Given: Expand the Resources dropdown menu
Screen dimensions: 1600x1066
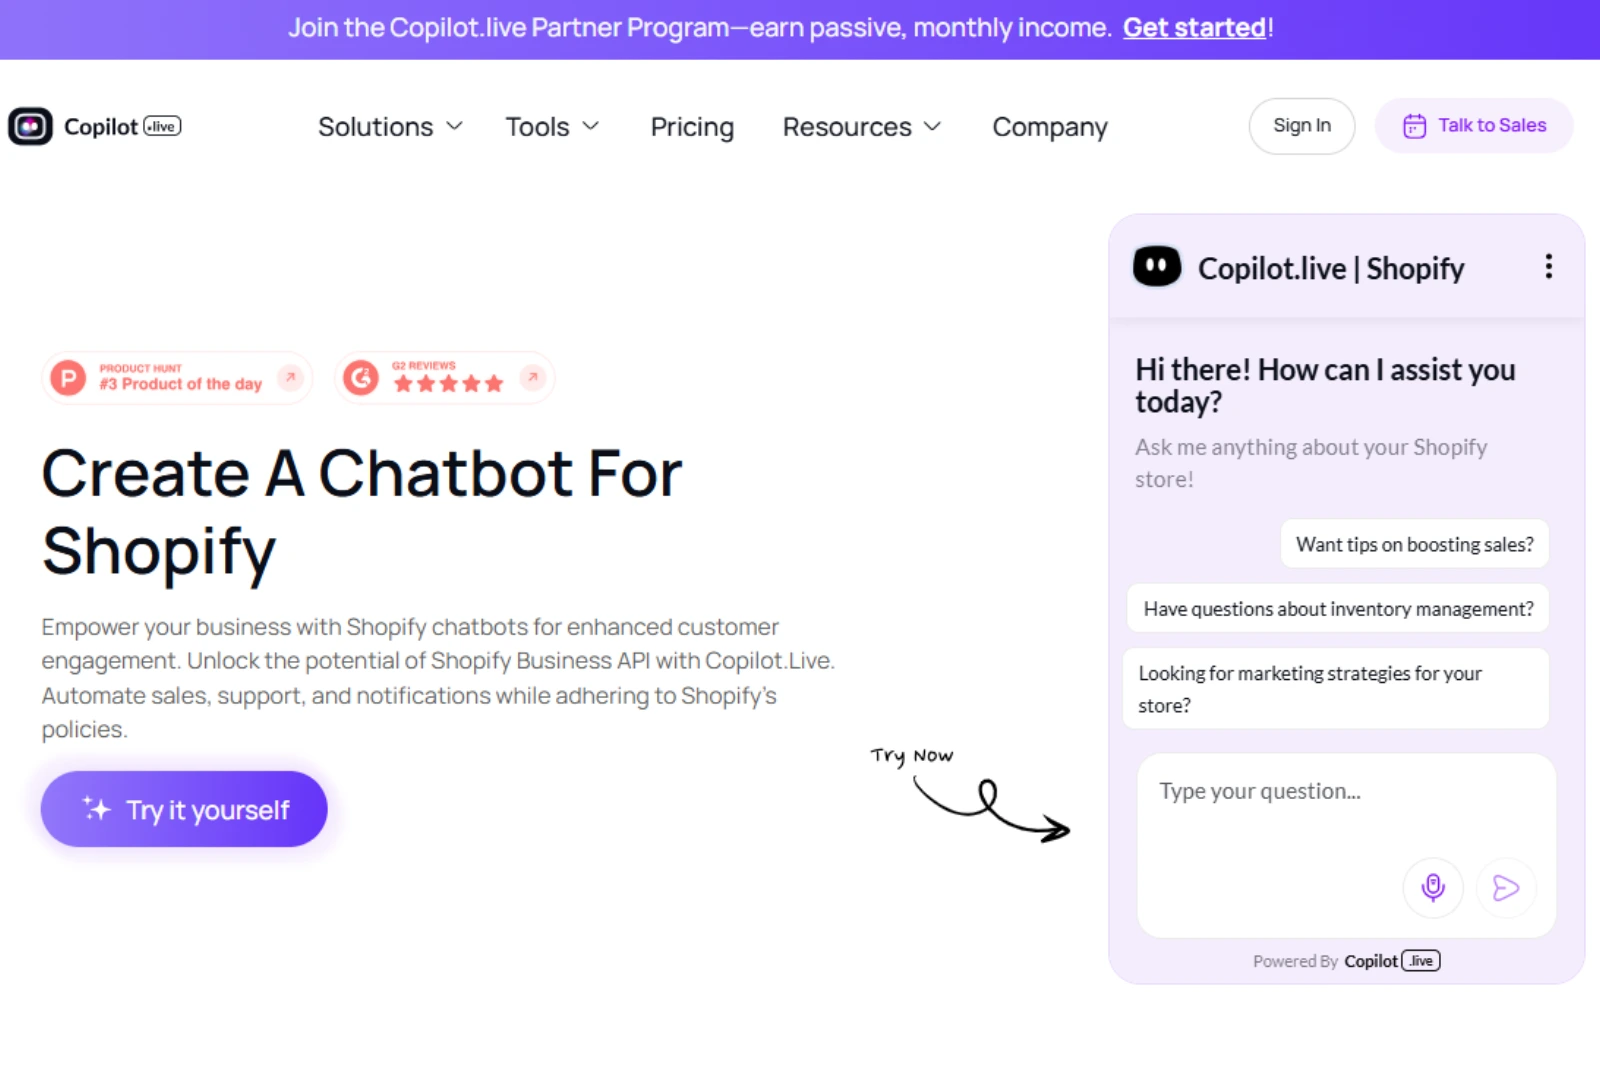Looking at the screenshot, I should [x=860, y=126].
